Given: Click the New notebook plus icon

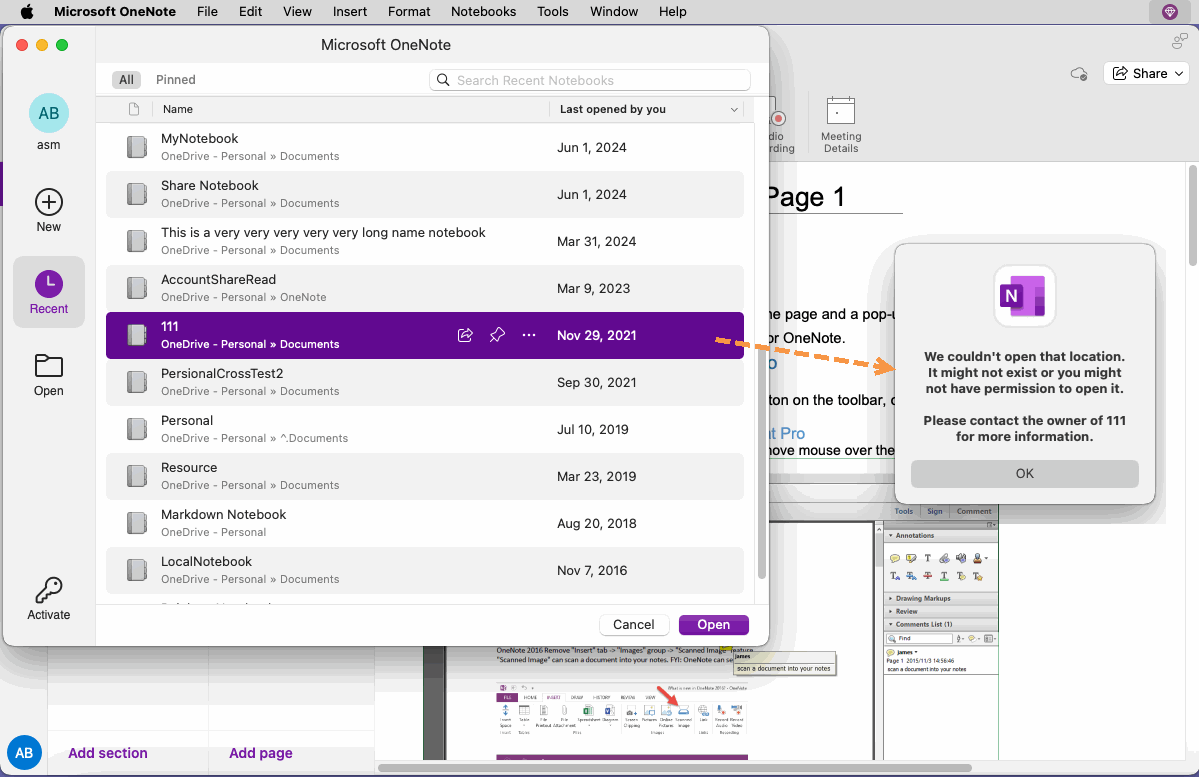Looking at the screenshot, I should pyautogui.click(x=49, y=203).
